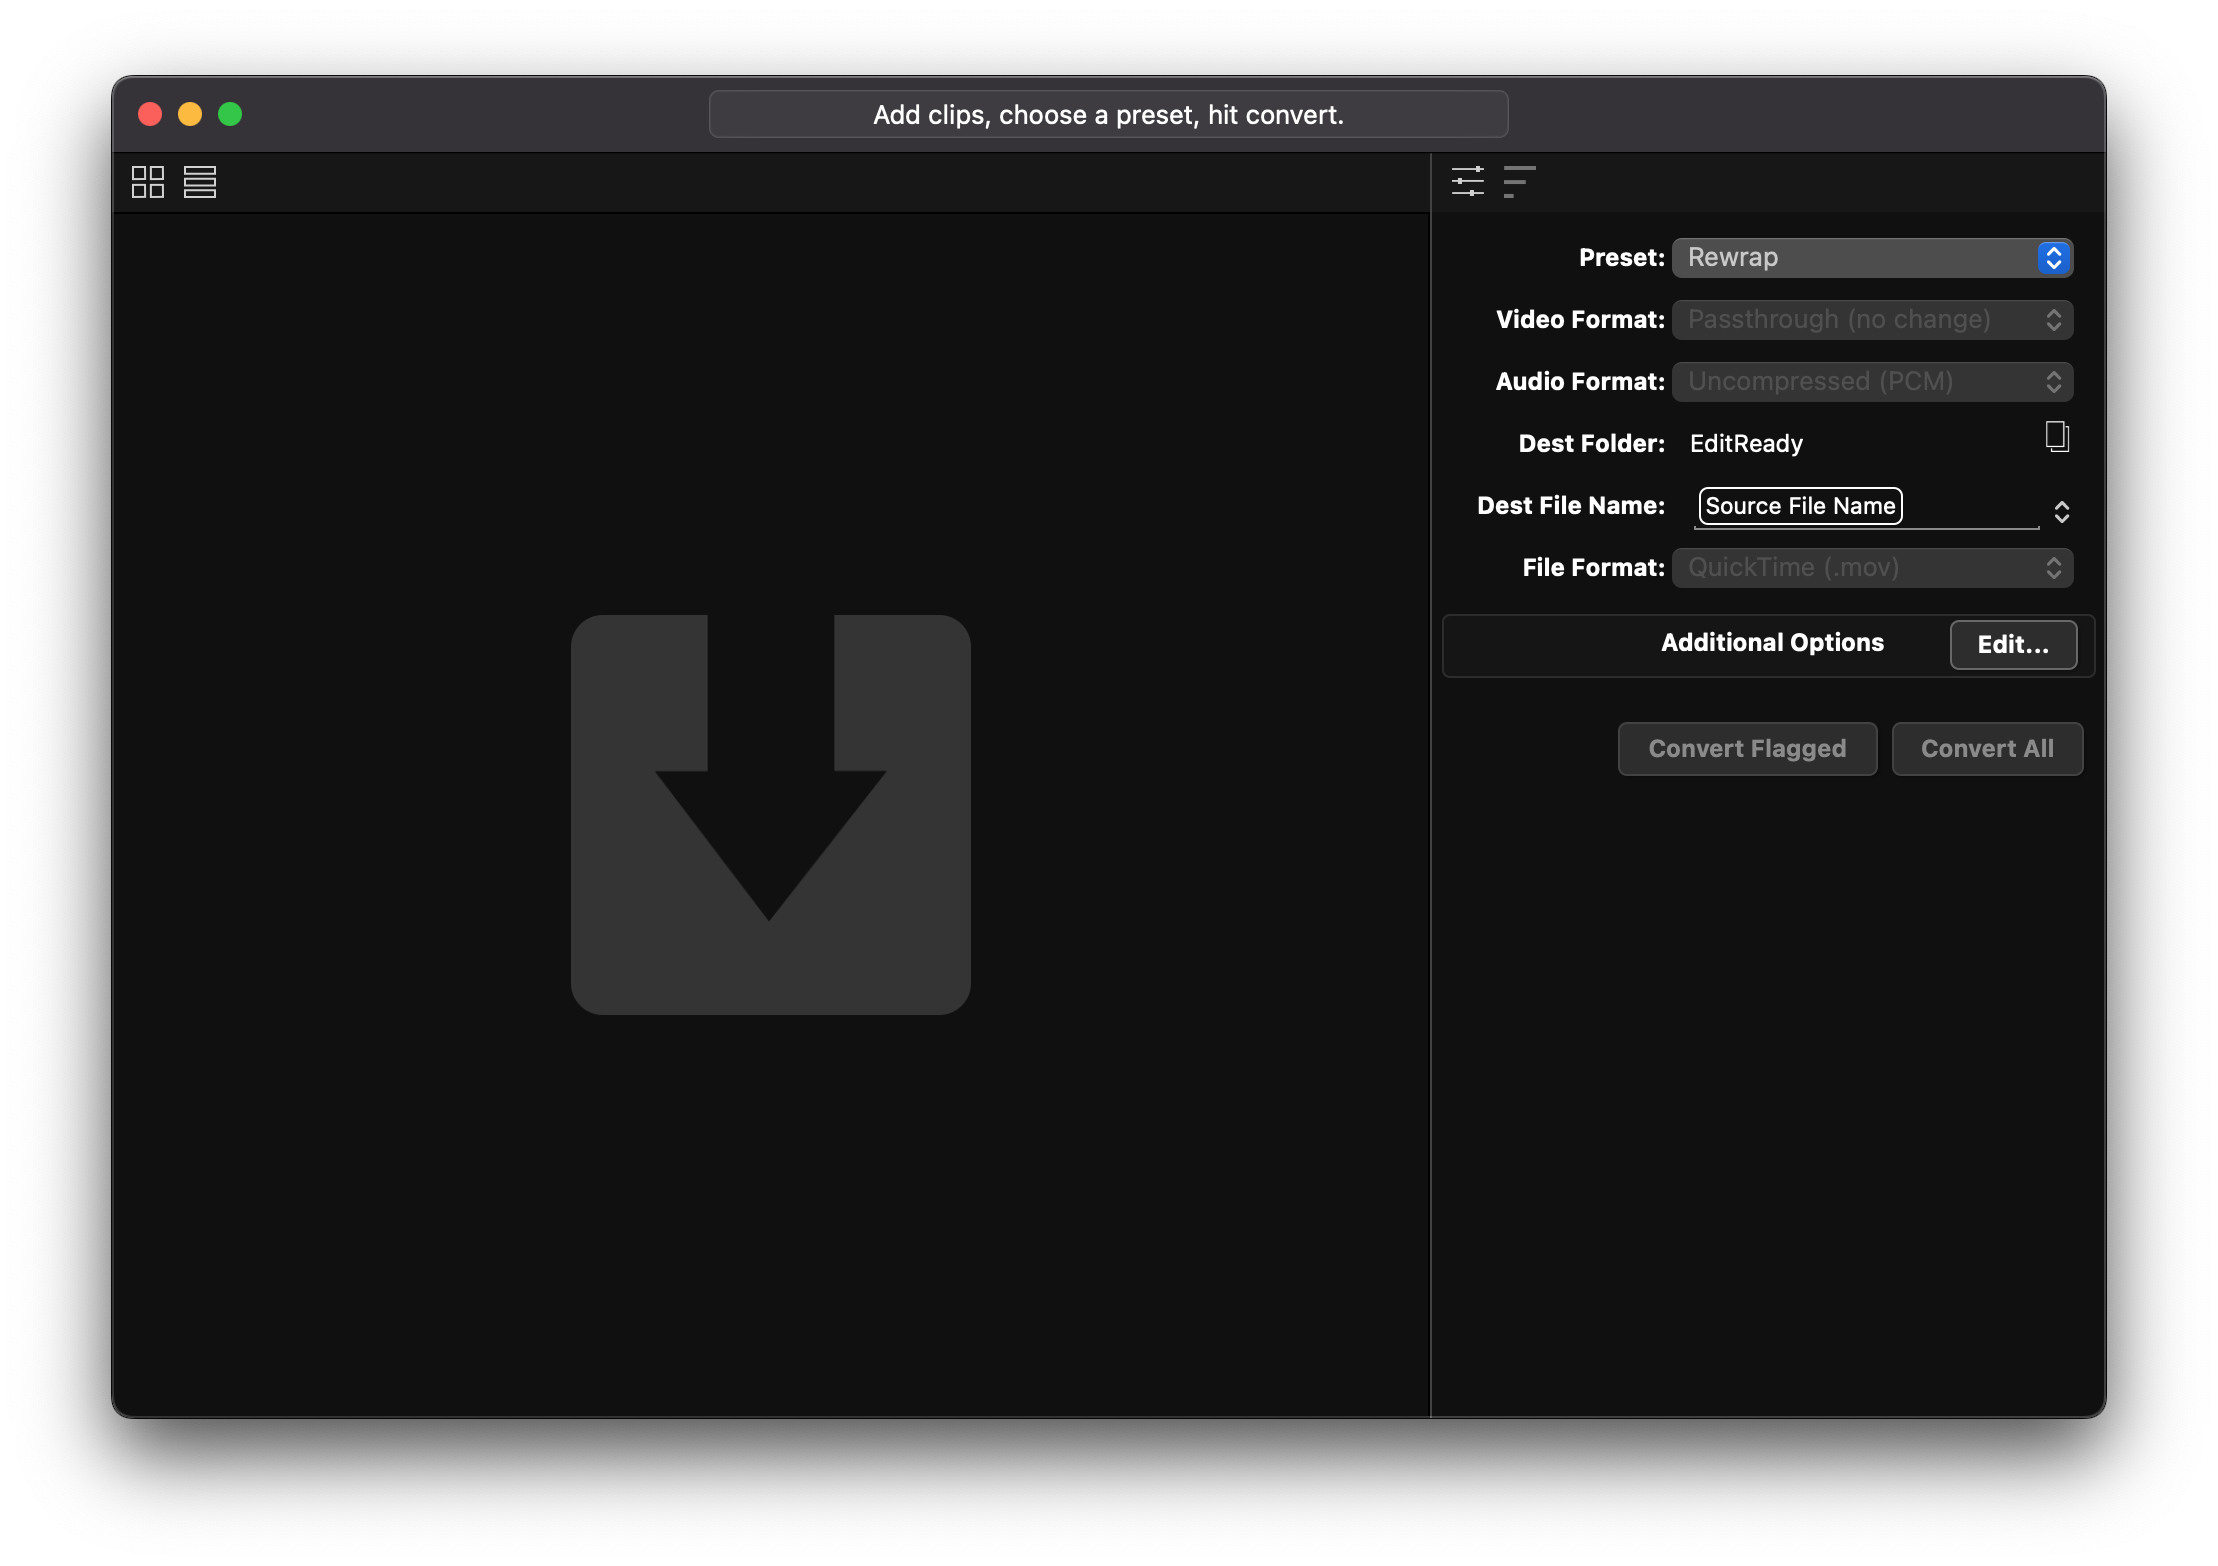Open the Preset dropdown showing Rewrap
Viewport: 2218px width, 1566px height.
coord(1871,258)
